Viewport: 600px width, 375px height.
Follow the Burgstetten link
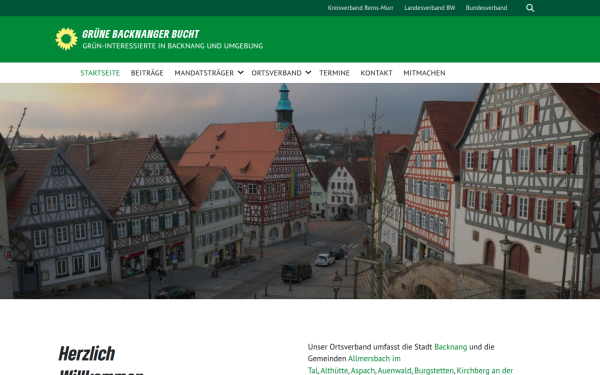pos(434,370)
